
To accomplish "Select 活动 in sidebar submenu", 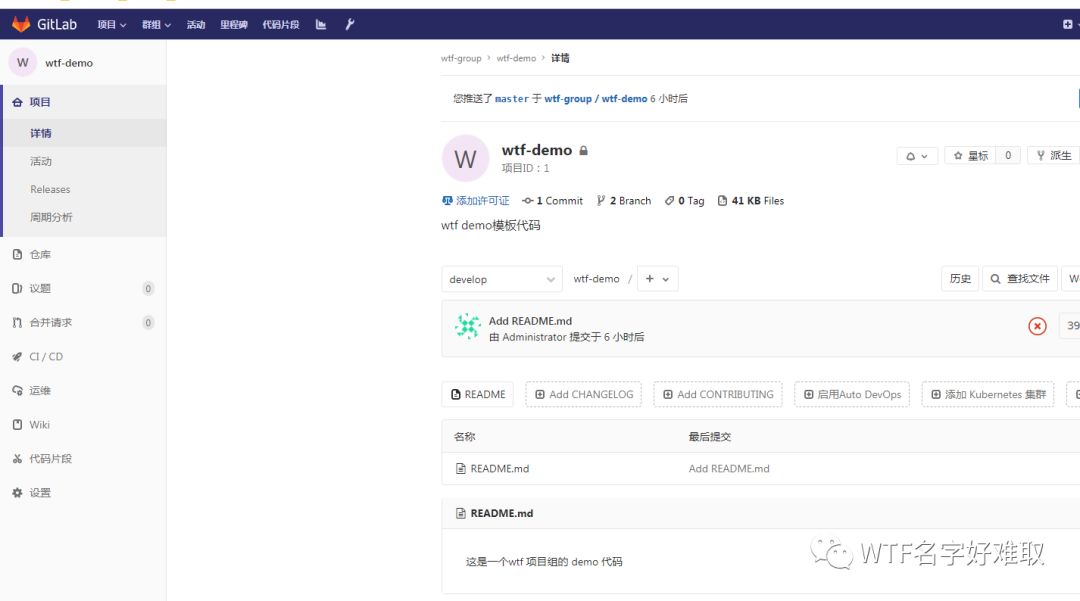I will point(41,161).
